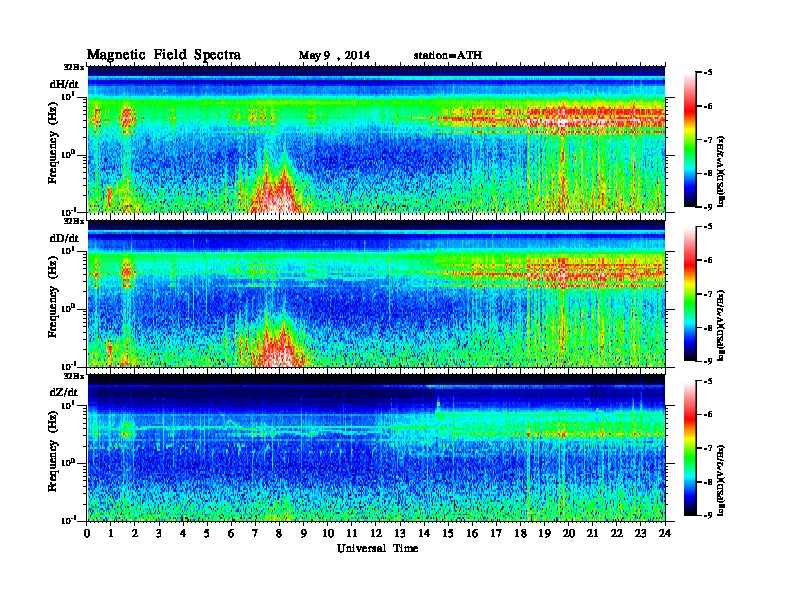Click the hour 14 tick label
This screenshot has height=612, width=792.
424,533
